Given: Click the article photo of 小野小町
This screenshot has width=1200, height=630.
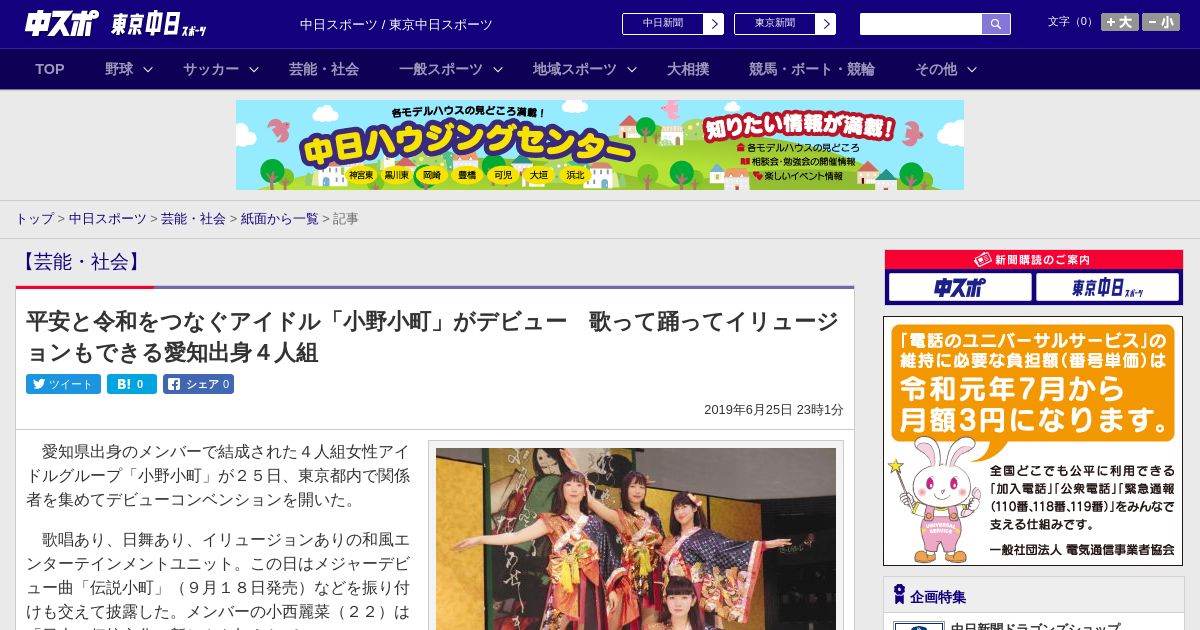Looking at the screenshot, I should (636, 538).
